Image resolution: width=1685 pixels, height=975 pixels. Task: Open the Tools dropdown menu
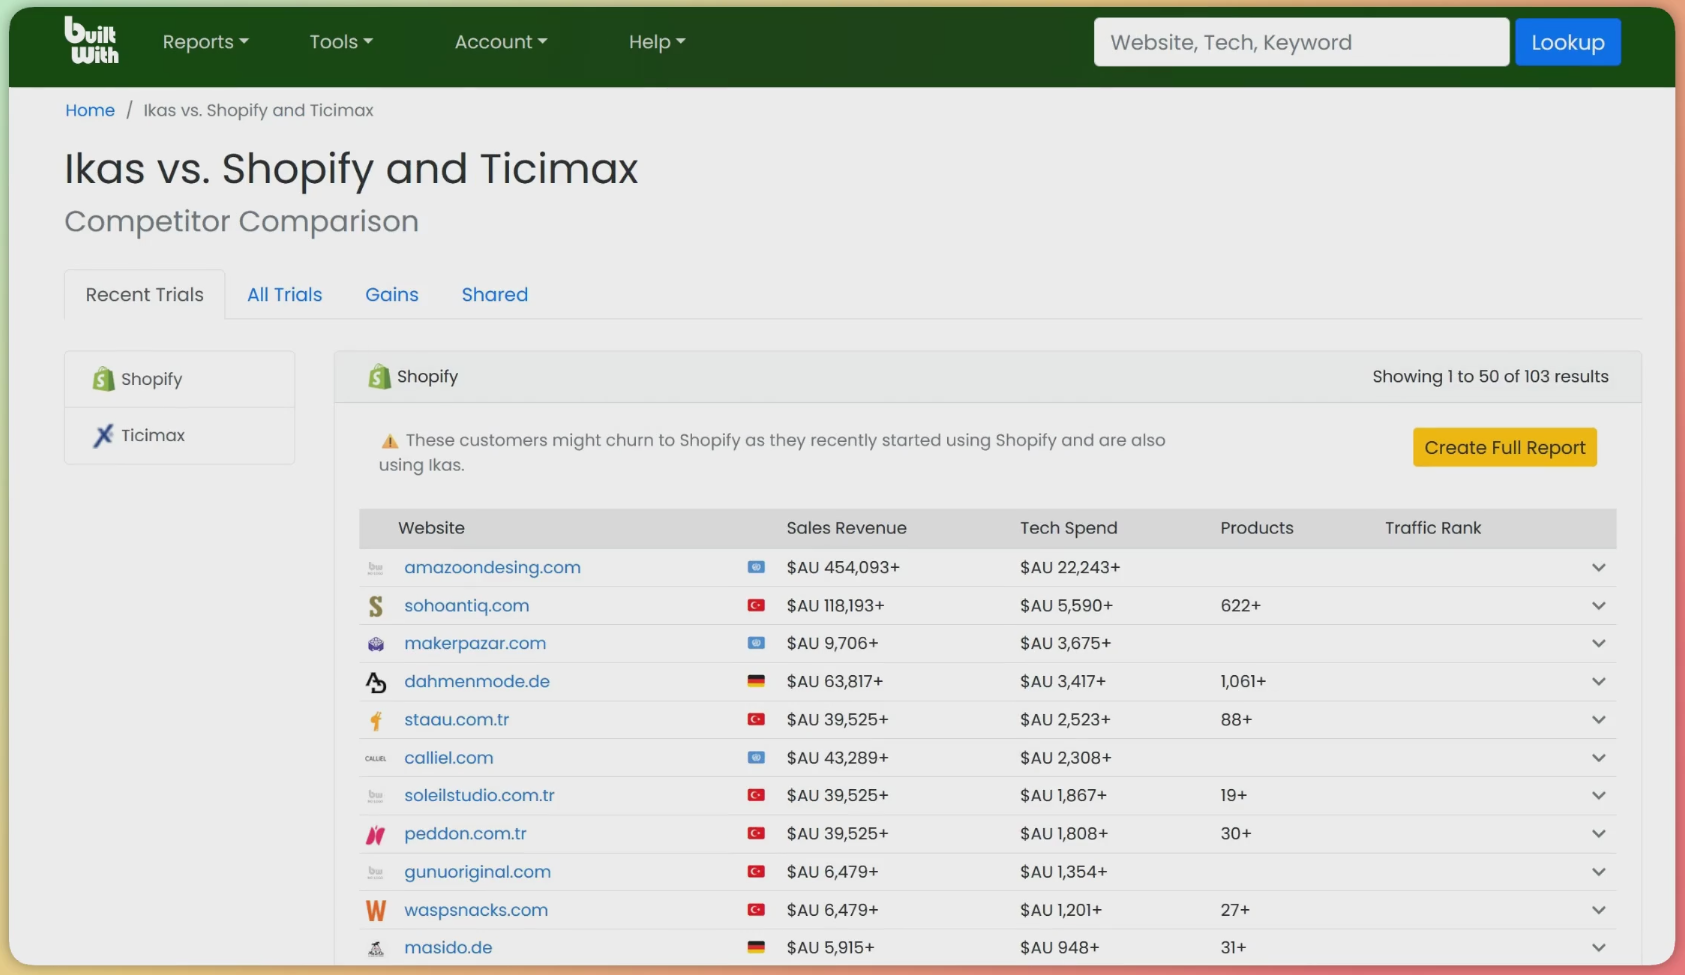point(341,42)
